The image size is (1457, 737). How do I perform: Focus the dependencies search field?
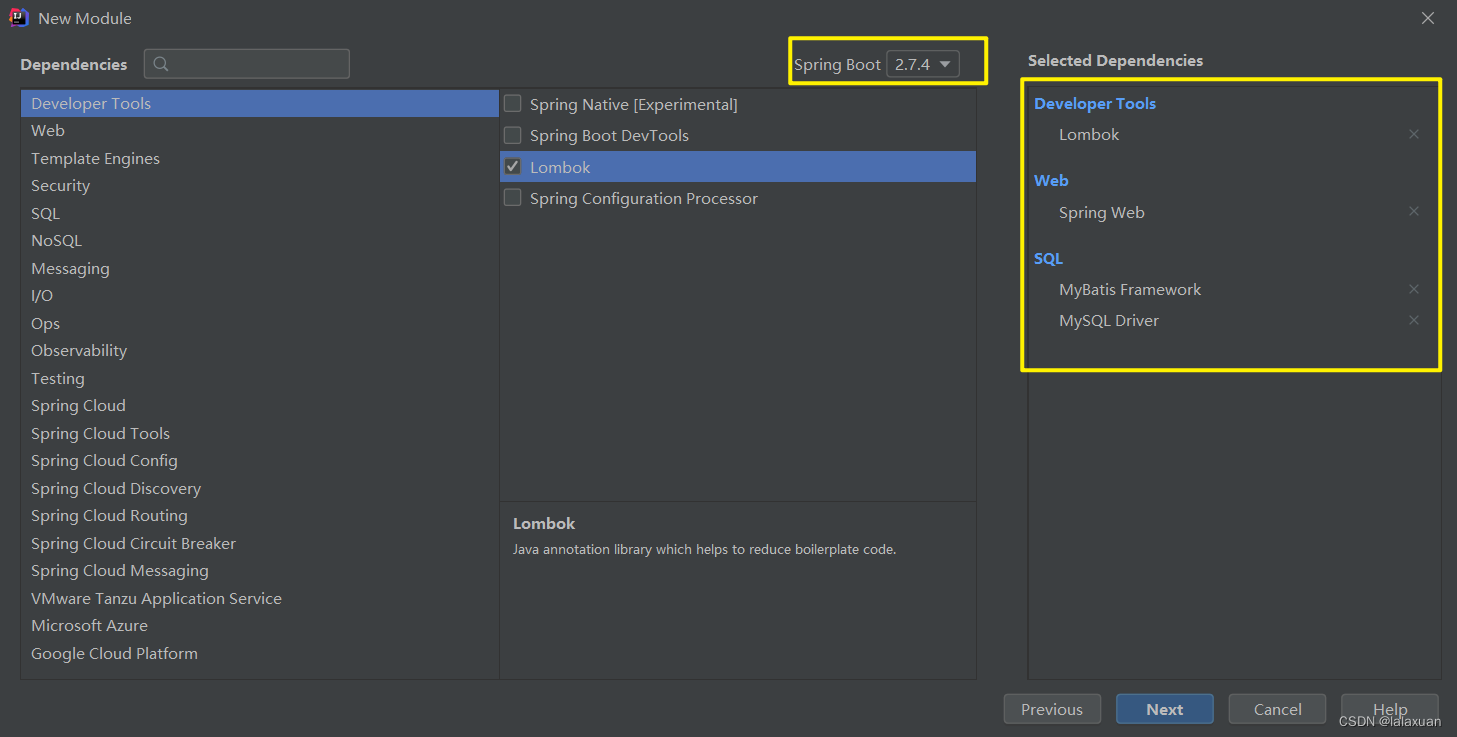pos(247,64)
